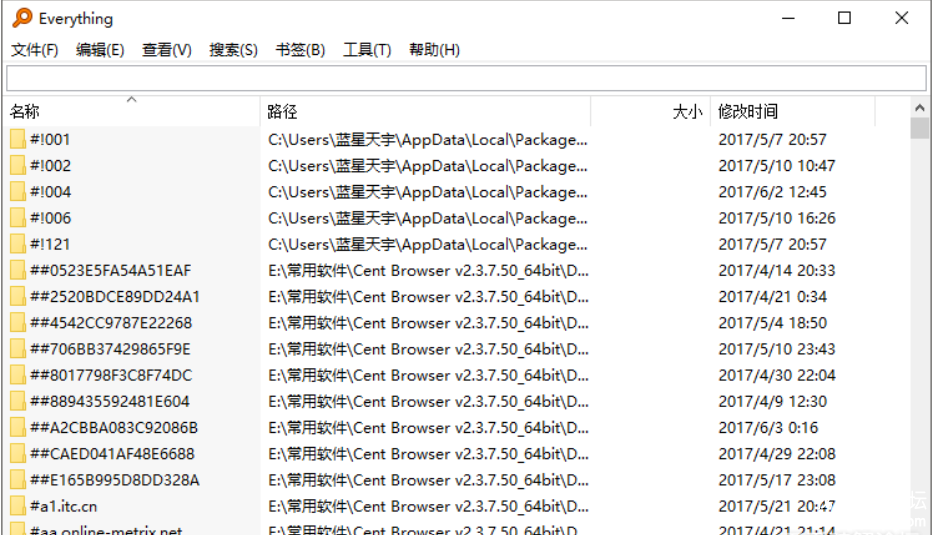This screenshot has height=535, width=933.
Task: Click the path cell of #!001 row
Action: point(427,139)
